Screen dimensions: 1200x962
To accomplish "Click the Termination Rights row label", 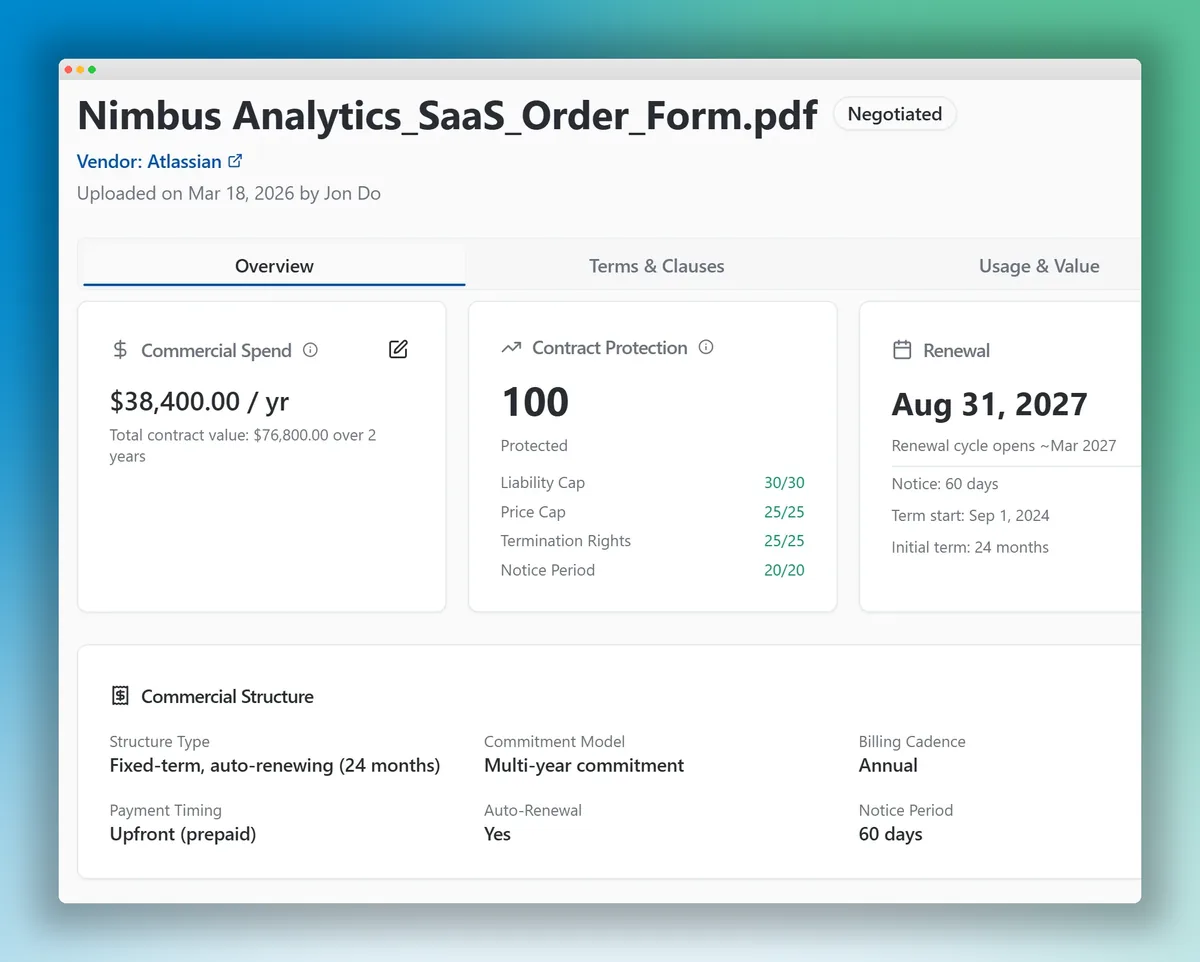I will (x=566, y=541).
